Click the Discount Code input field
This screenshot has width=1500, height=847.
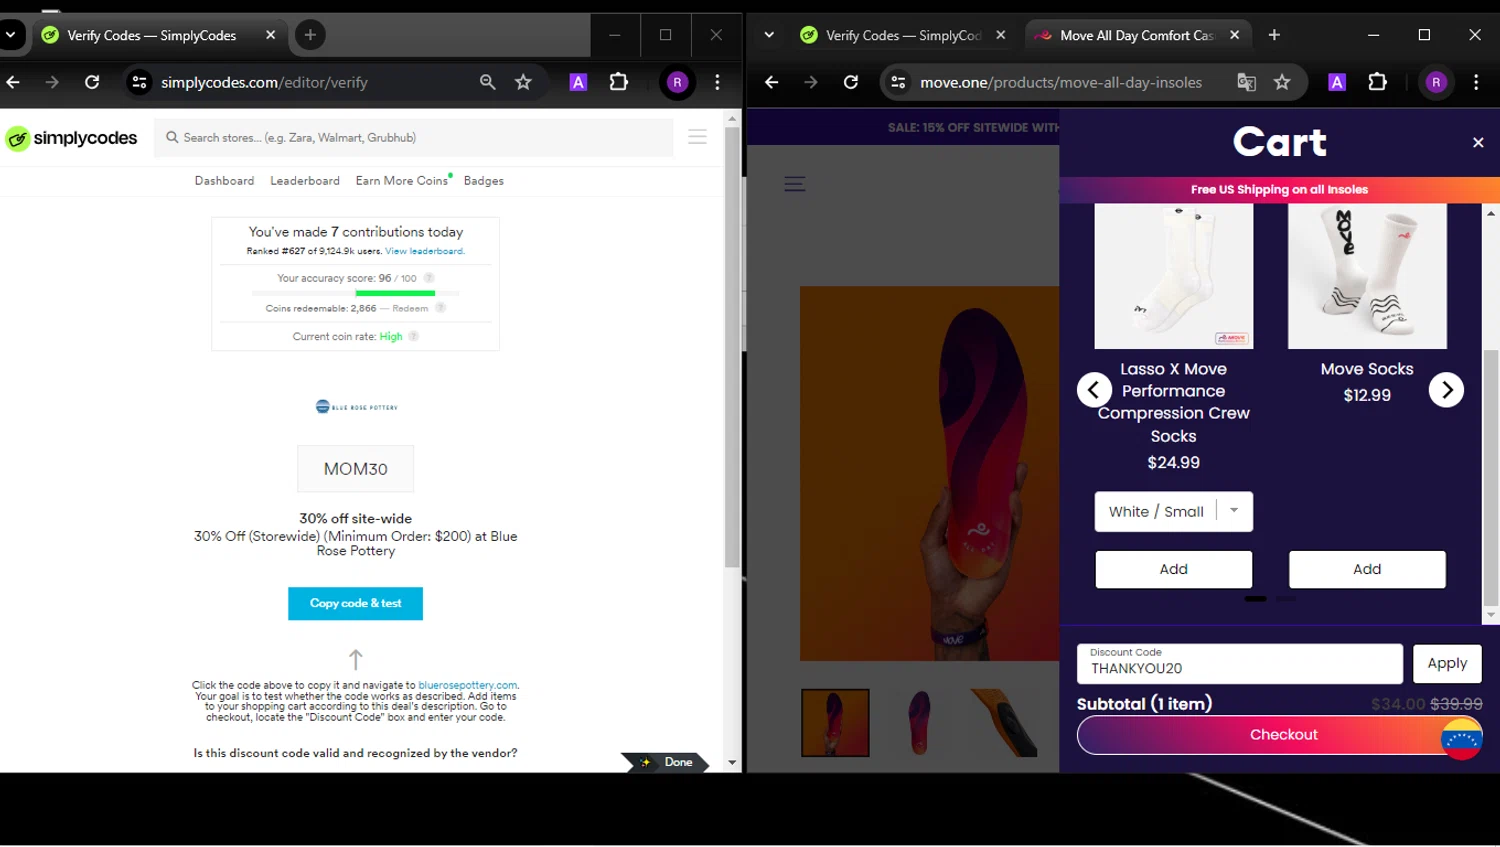pos(1240,663)
